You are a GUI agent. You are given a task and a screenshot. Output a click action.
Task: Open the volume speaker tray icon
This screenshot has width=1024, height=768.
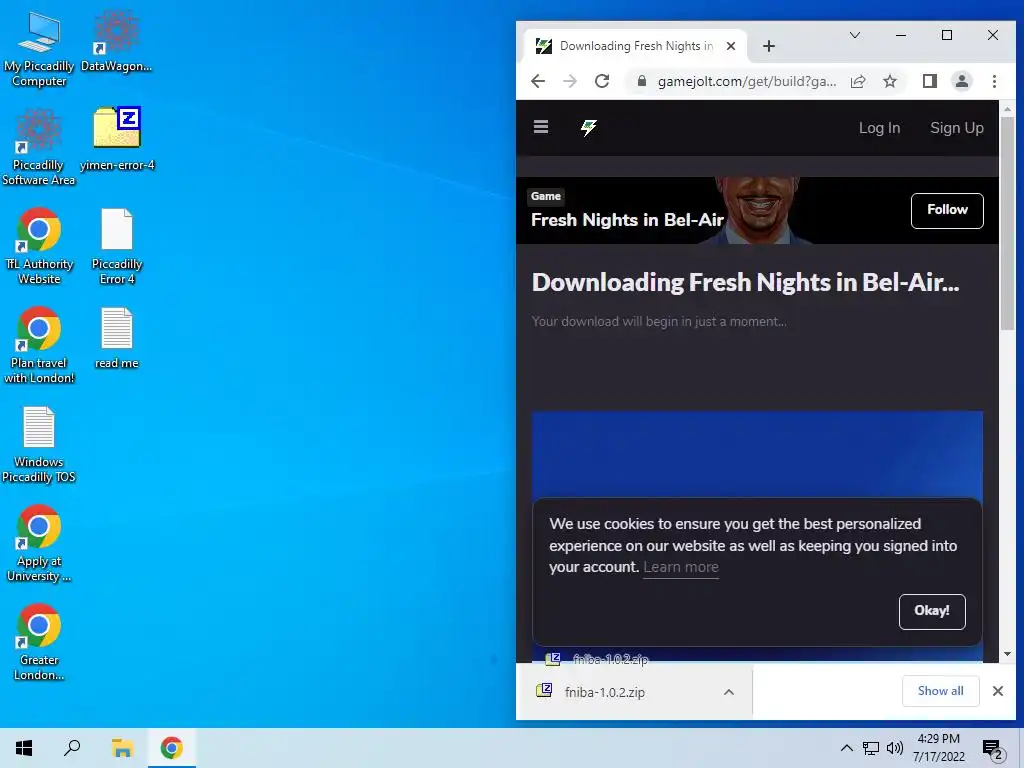[895, 748]
